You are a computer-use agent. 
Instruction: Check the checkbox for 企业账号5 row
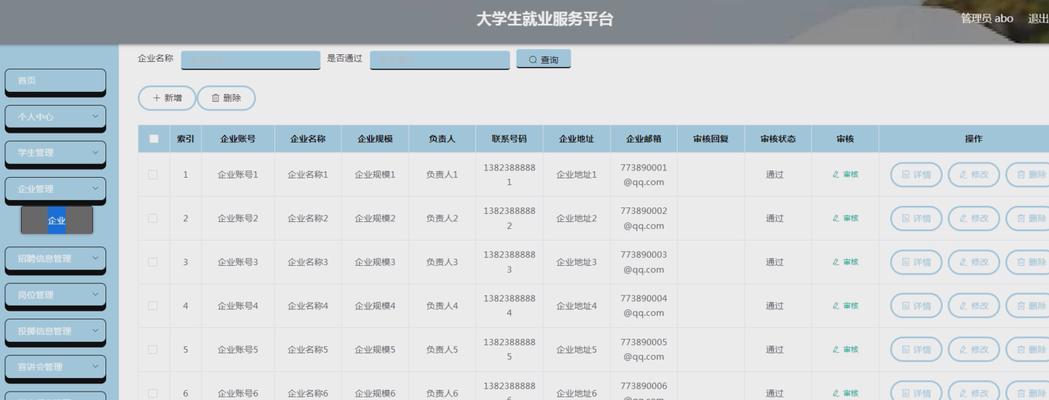(x=153, y=349)
